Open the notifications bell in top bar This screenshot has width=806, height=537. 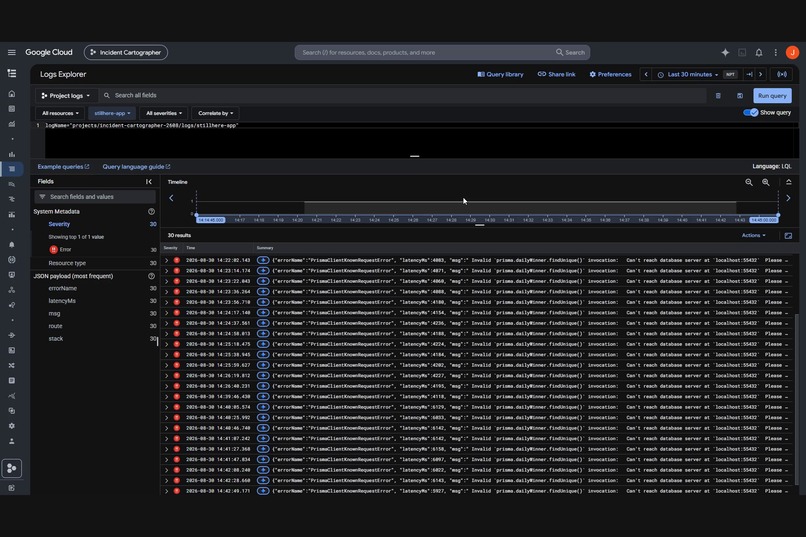click(759, 52)
